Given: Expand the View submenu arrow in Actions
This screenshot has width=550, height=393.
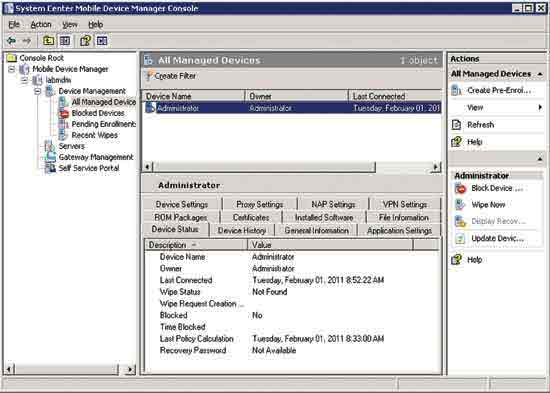Looking at the screenshot, I should coord(540,108).
